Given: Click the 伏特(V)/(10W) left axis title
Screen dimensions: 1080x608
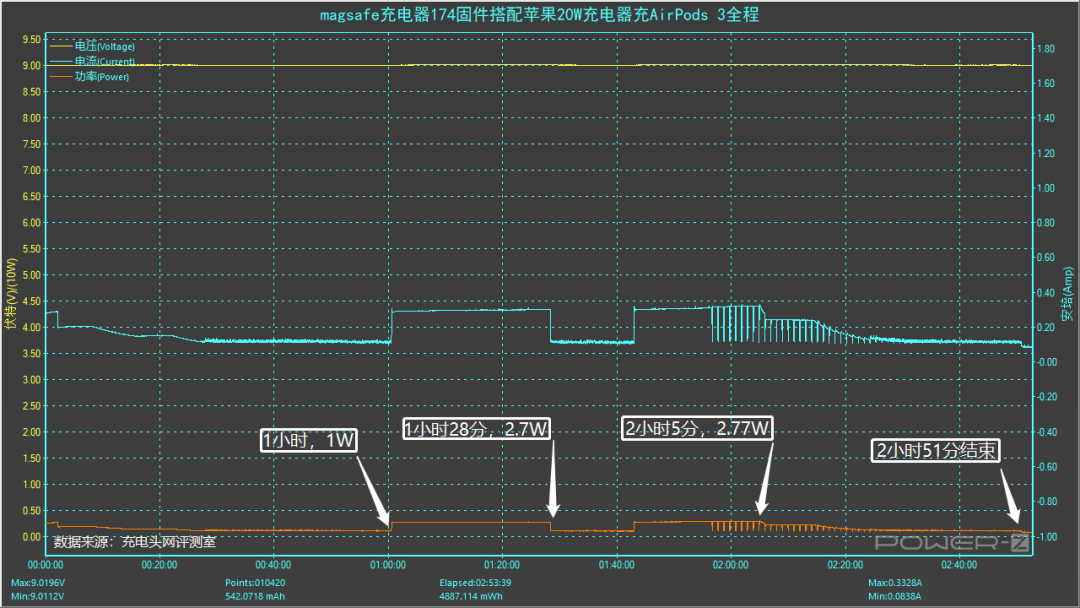Looking at the screenshot, I should tap(10, 294).
